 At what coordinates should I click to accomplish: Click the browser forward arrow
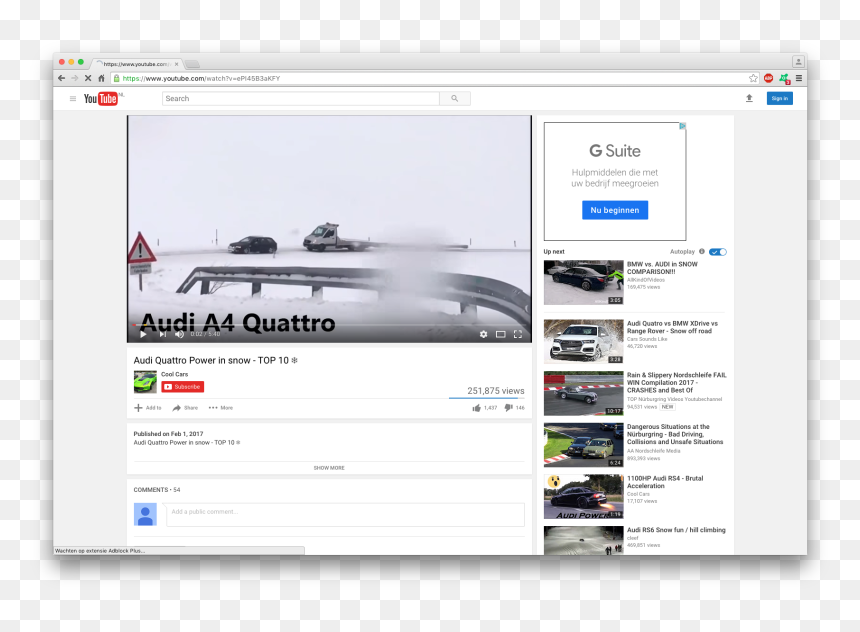(75, 78)
